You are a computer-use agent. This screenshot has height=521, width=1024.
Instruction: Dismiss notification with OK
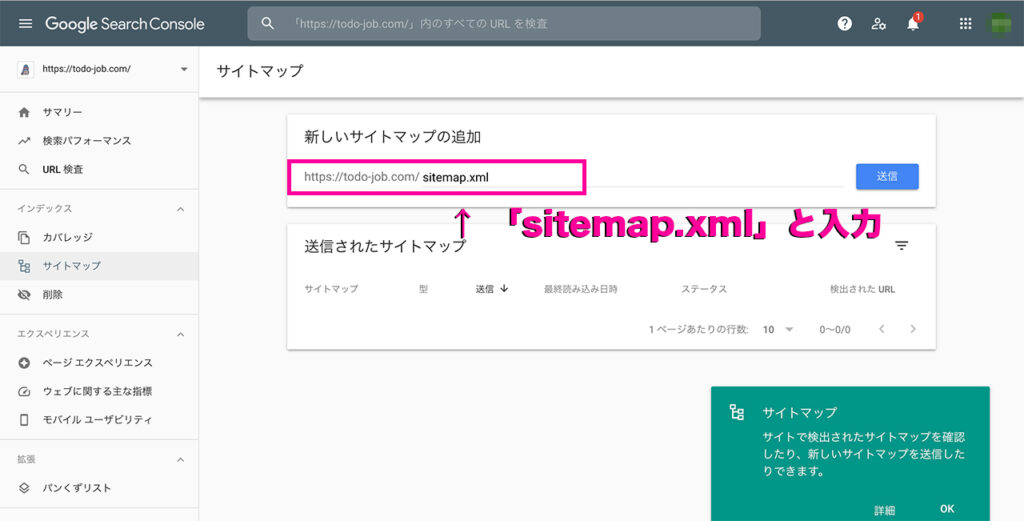947,509
